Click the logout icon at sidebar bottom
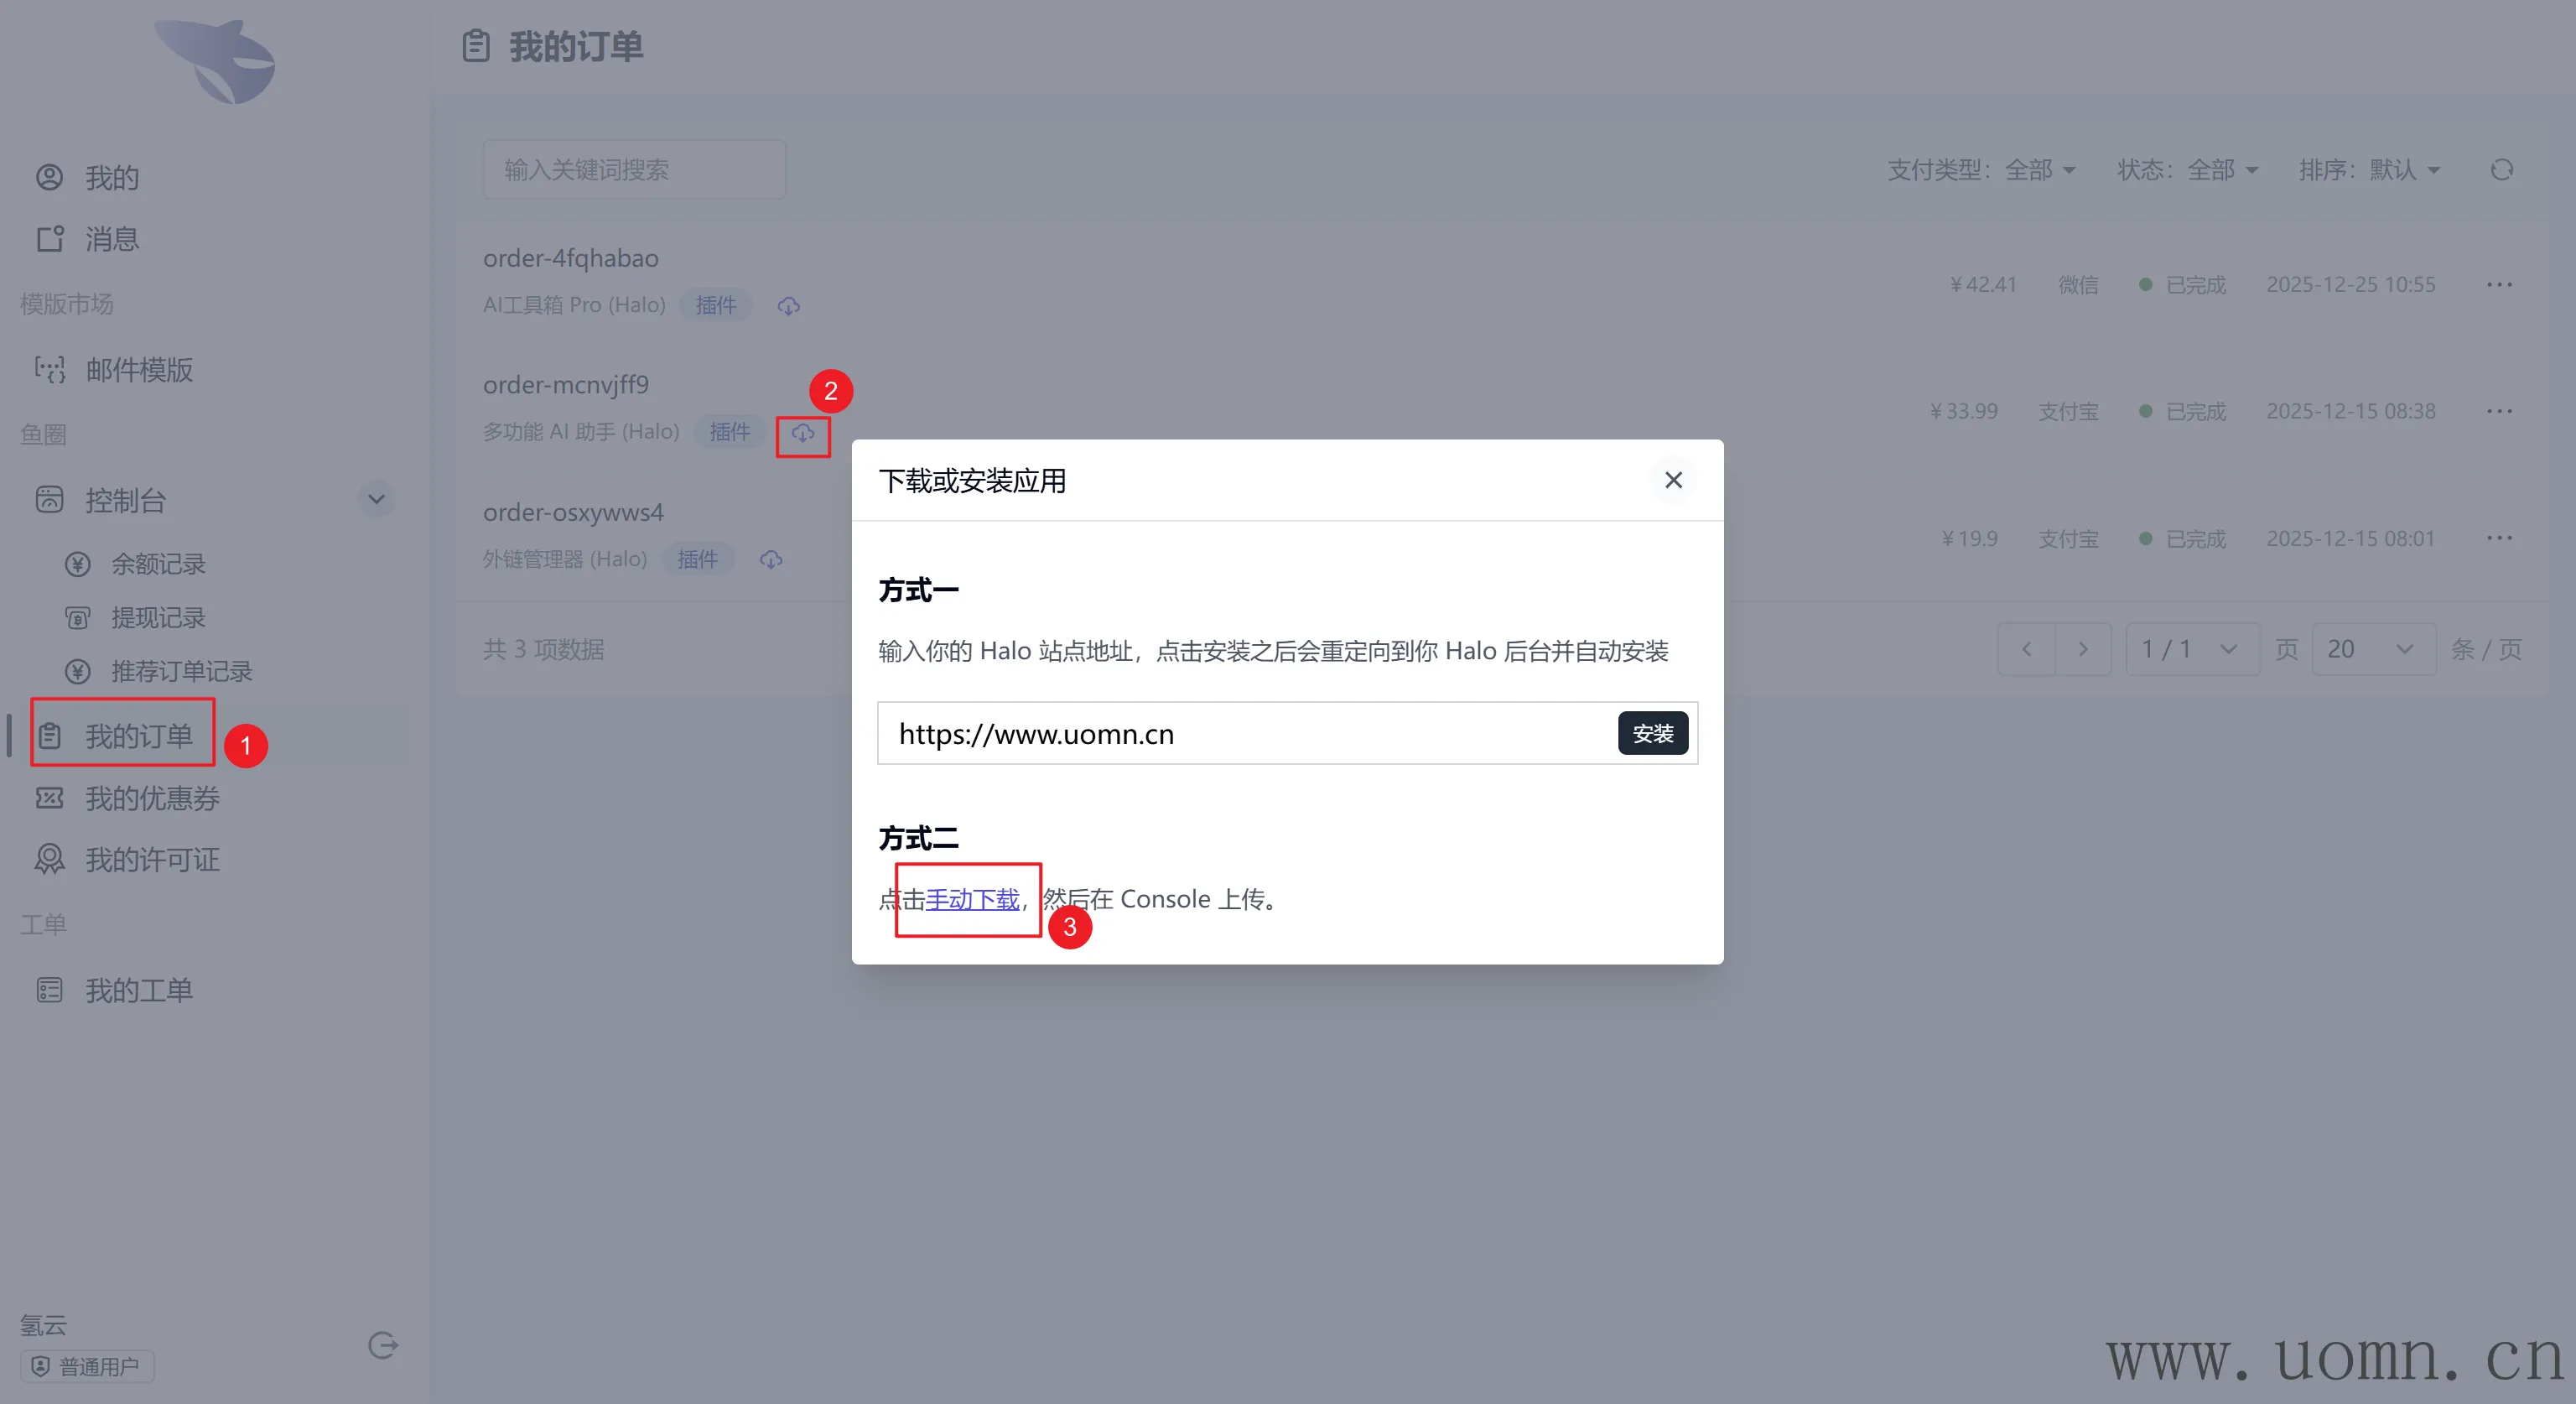This screenshot has height=1404, width=2576. point(383,1345)
